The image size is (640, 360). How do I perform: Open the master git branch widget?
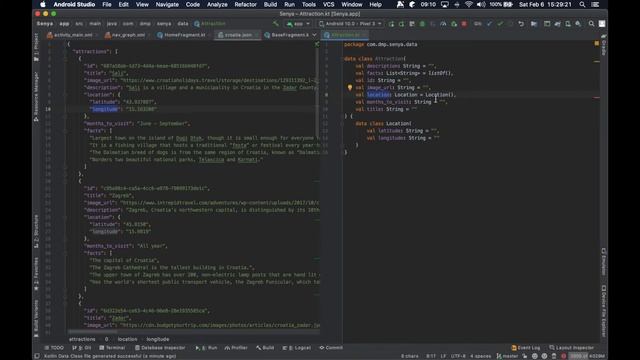(507, 356)
